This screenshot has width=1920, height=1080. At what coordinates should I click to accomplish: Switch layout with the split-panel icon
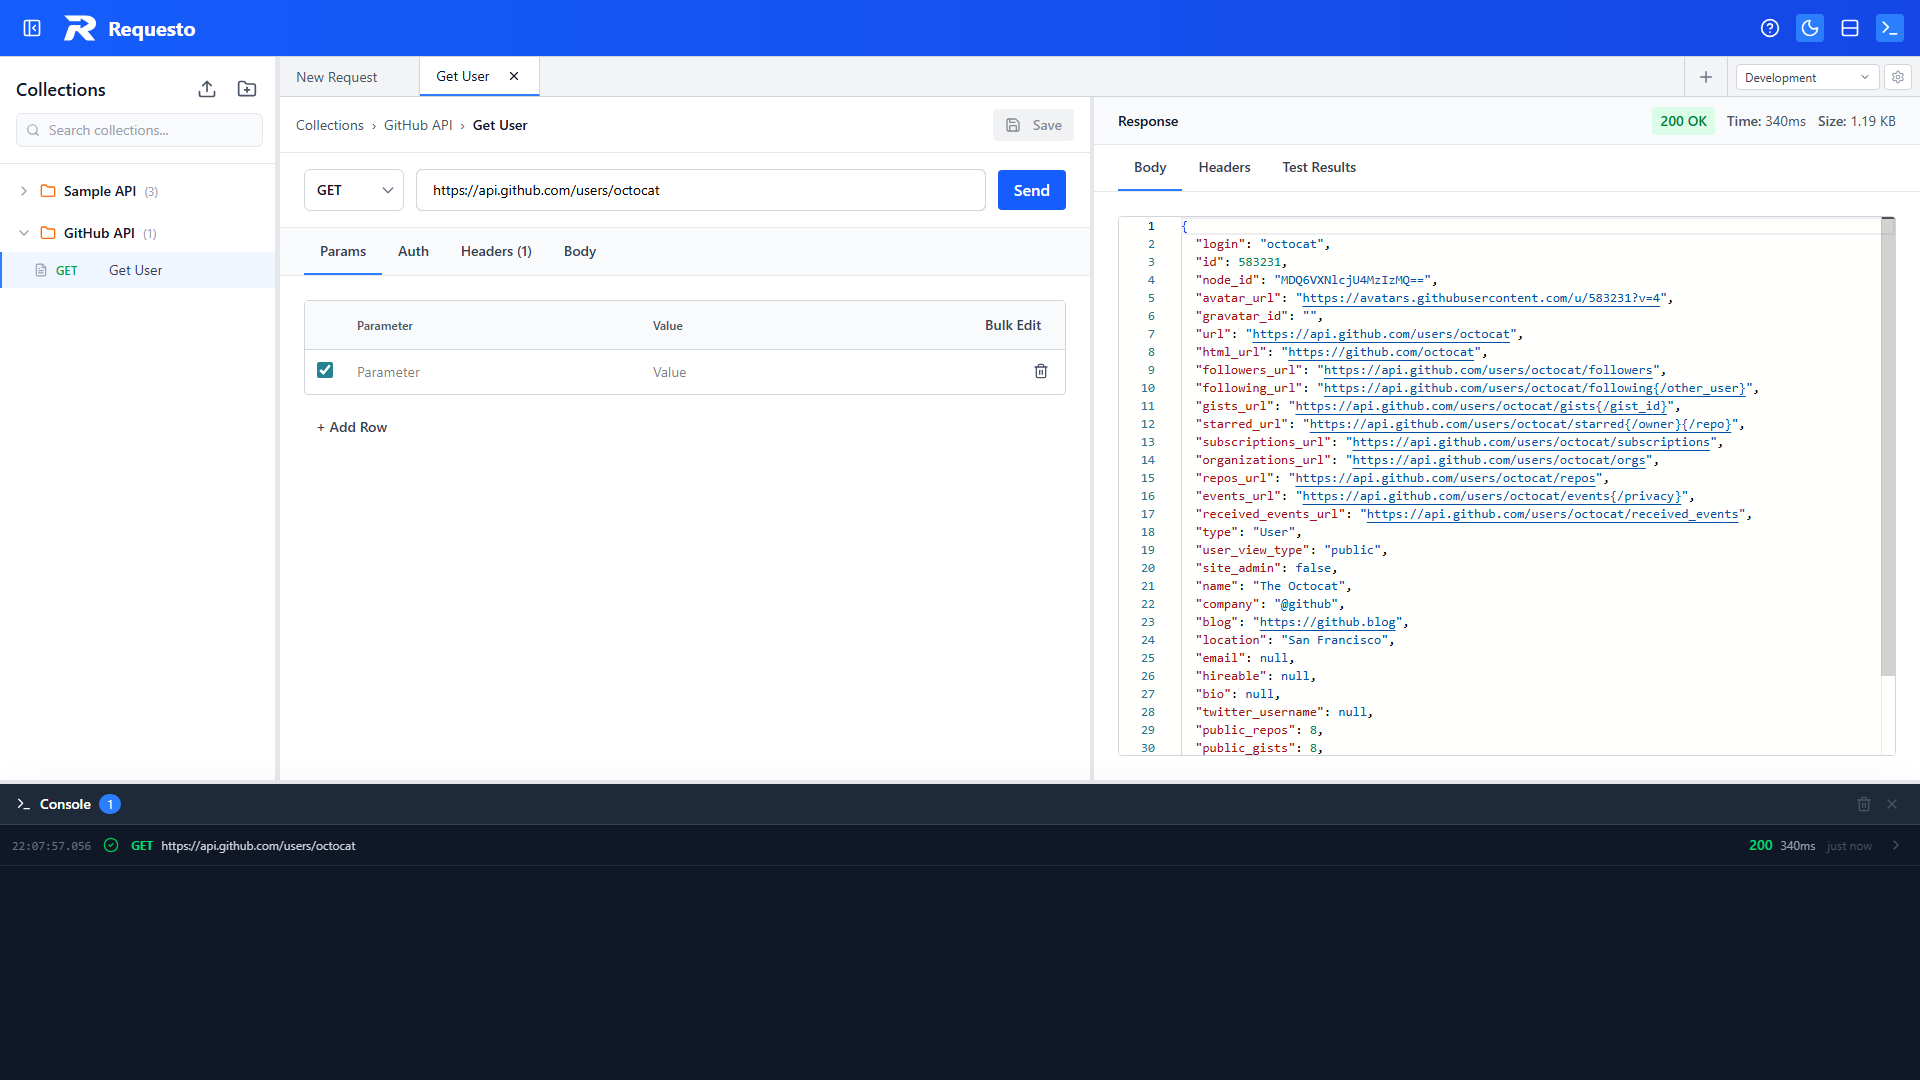pos(1850,28)
